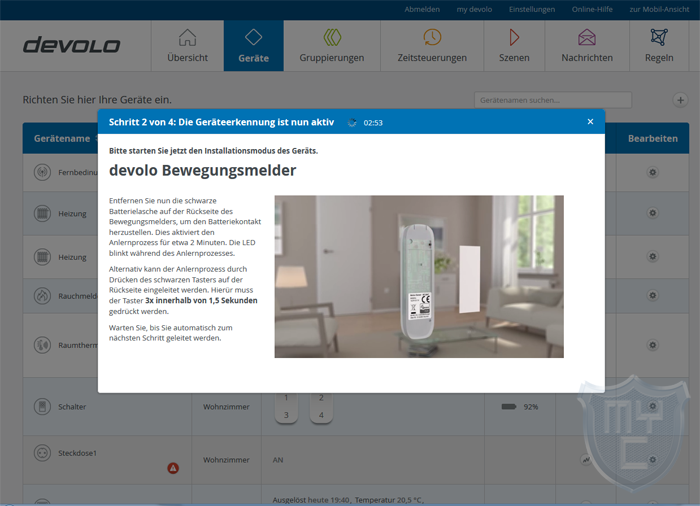Click the plus icon to add device

(x=680, y=100)
